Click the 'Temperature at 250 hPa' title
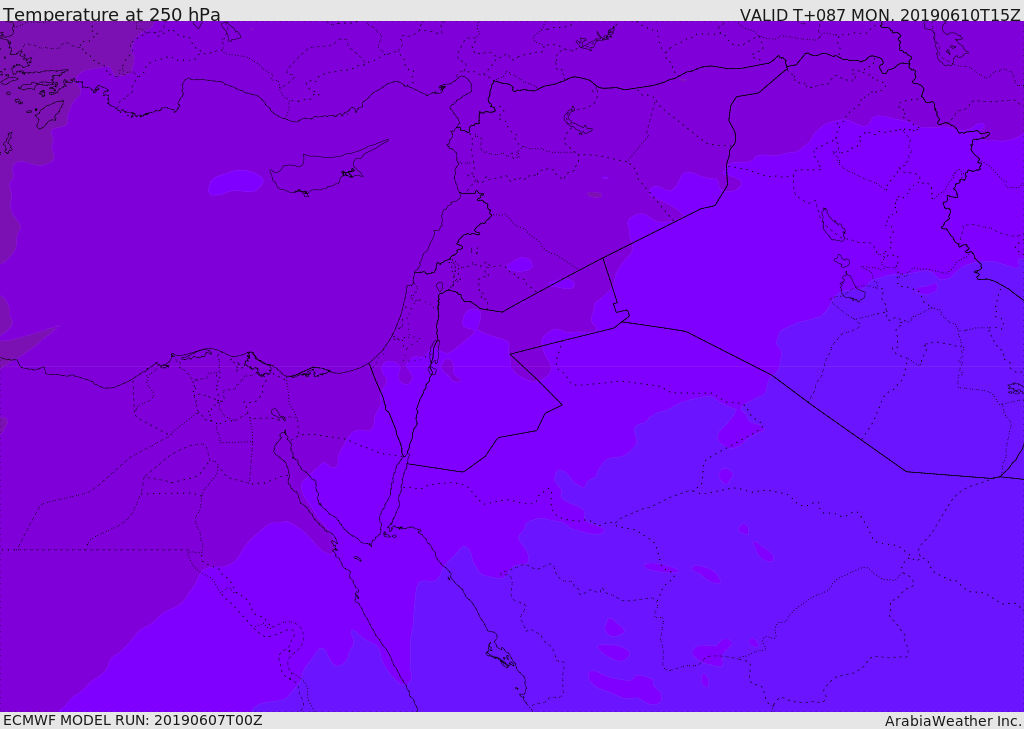 click(112, 14)
